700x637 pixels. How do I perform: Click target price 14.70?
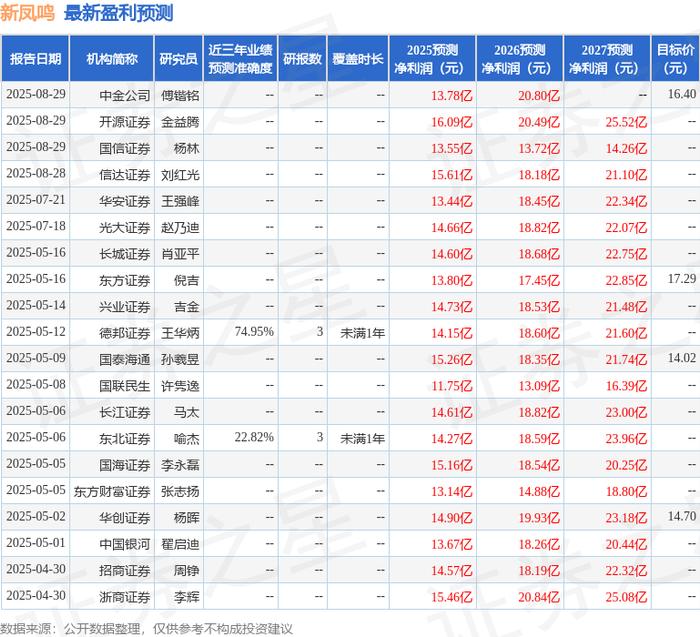click(682, 516)
